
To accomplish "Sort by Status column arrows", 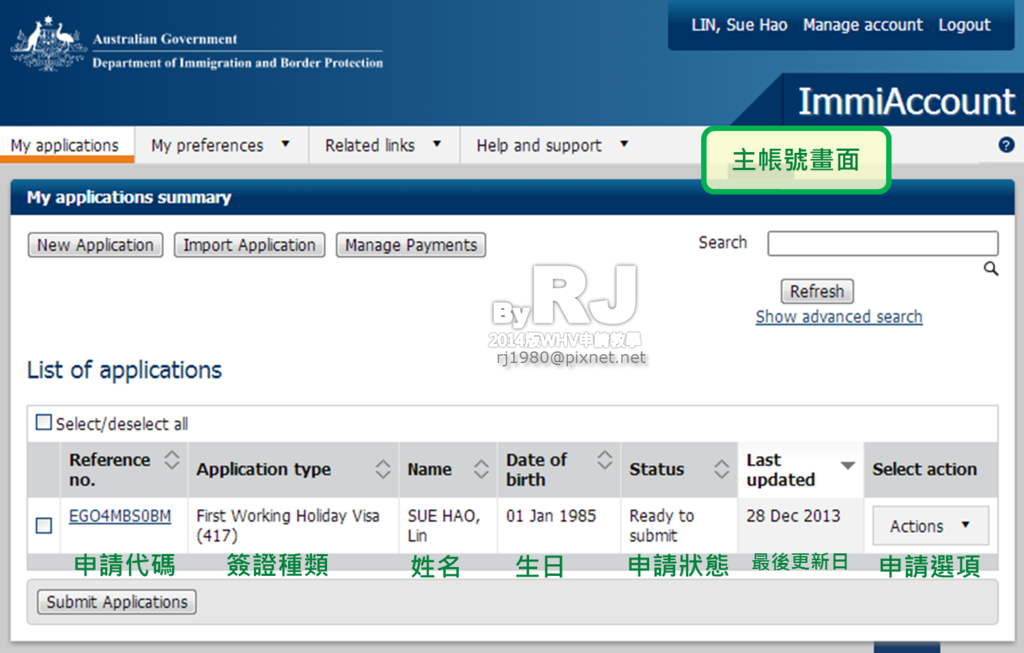I will [722, 469].
